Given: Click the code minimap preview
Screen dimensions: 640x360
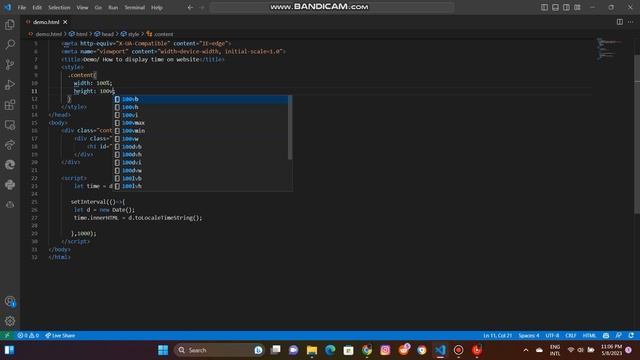Looking at the screenshot, I should coord(610,48).
